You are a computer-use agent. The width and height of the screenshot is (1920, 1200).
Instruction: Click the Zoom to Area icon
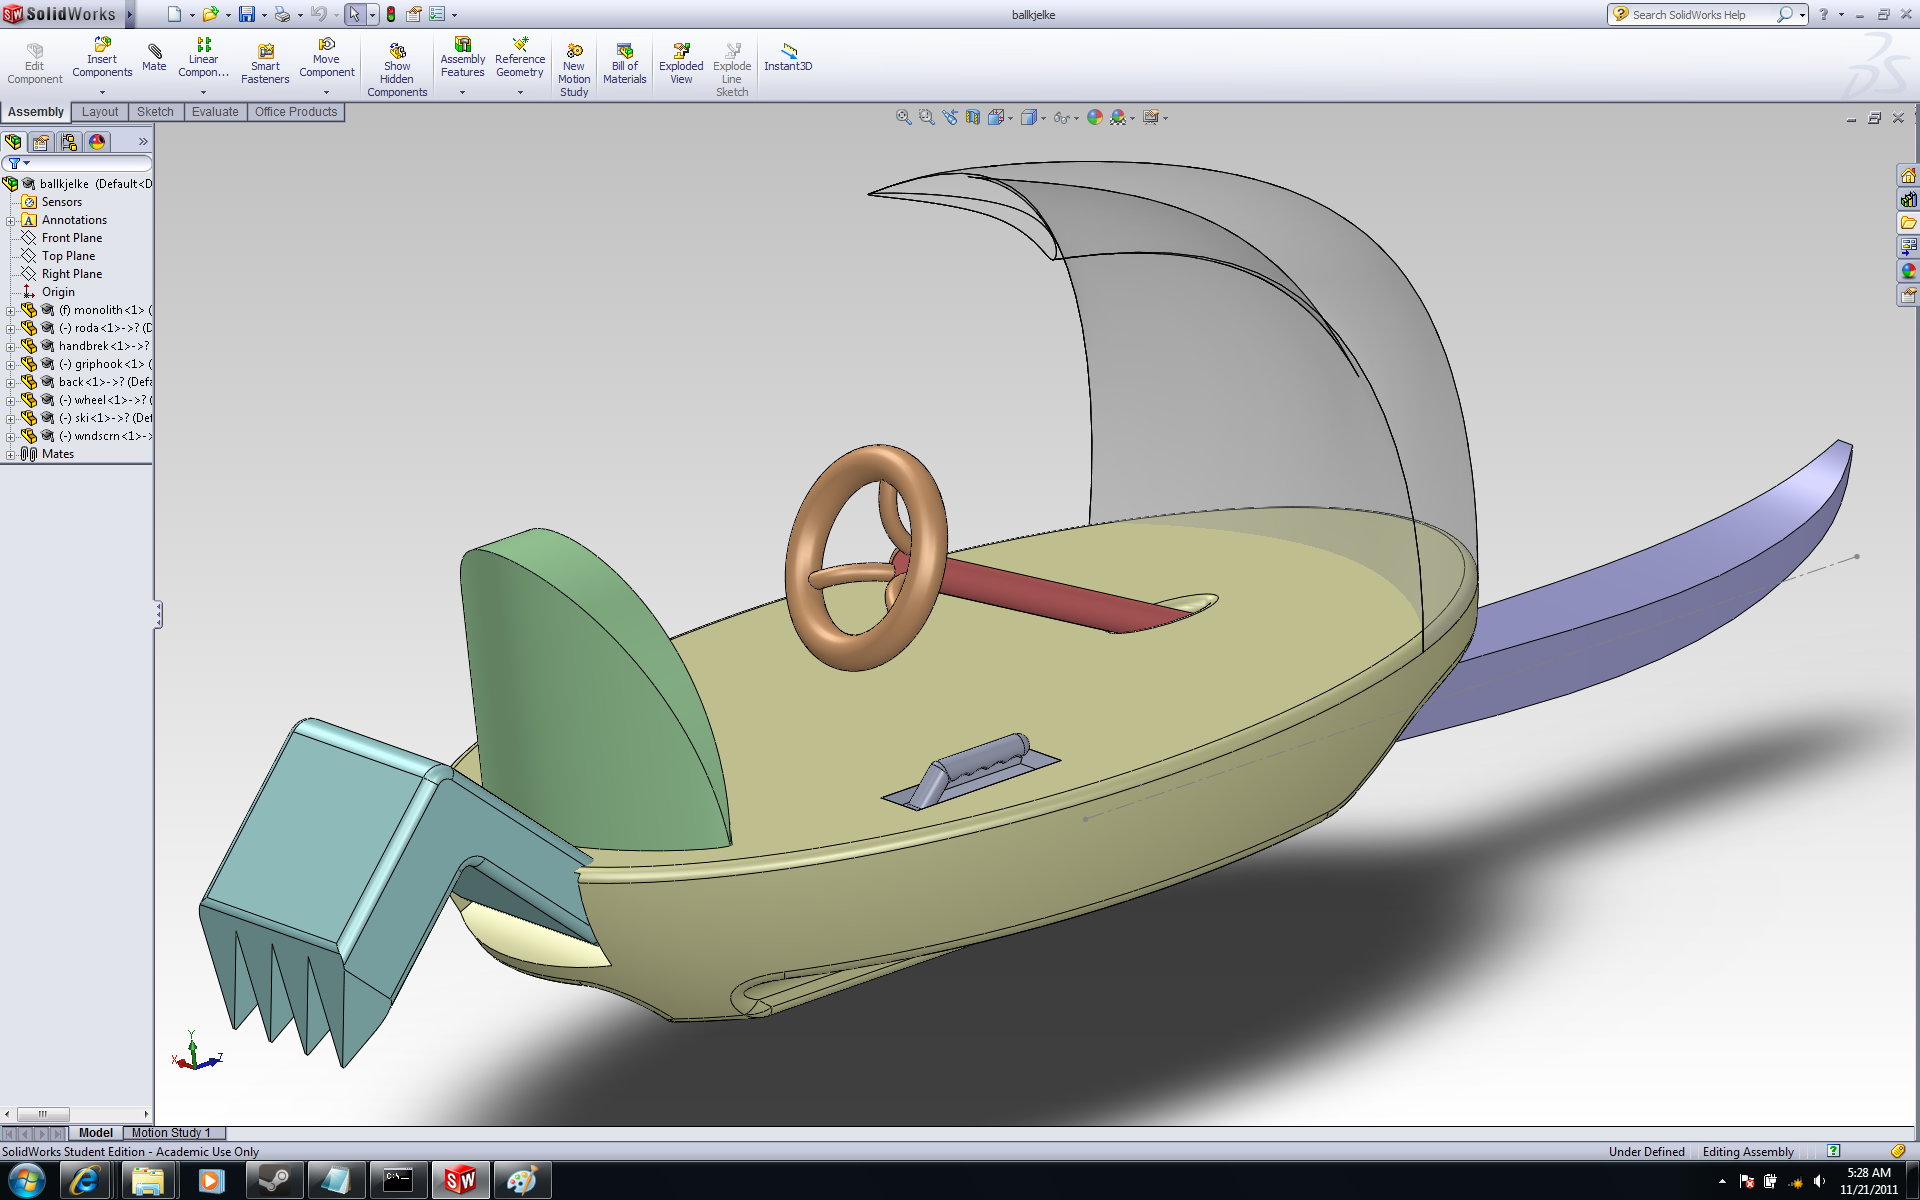(927, 117)
